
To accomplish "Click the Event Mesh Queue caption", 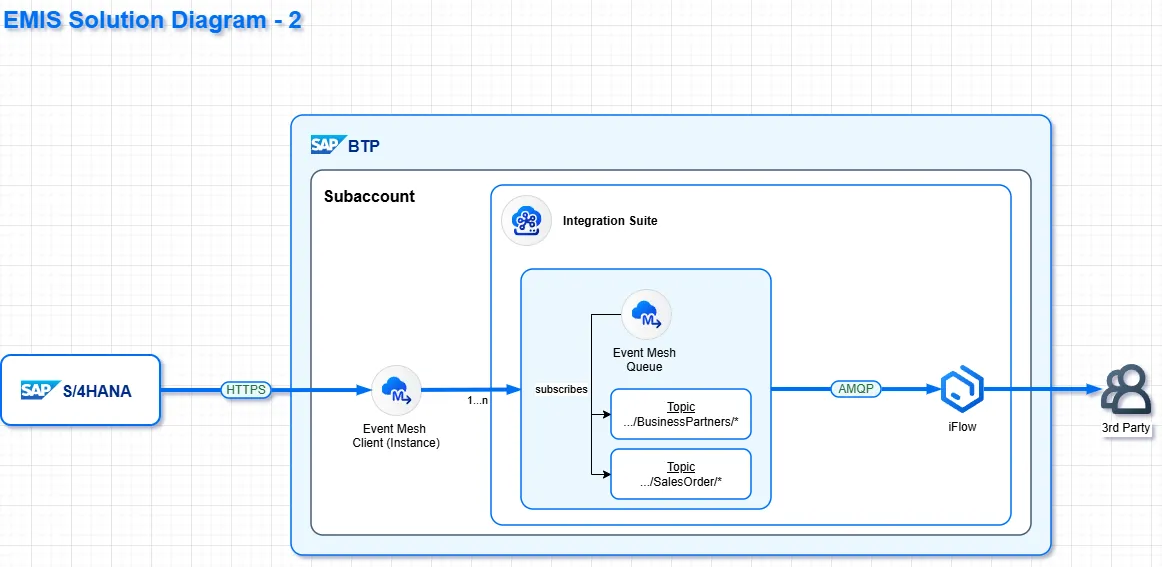I will point(645,360).
